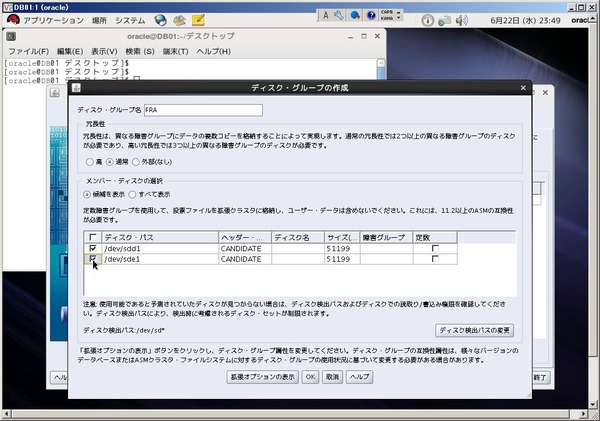The width and height of the screenshot is (600, 421).
Task: Click the 取消 button
Action: tap(333, 377)
